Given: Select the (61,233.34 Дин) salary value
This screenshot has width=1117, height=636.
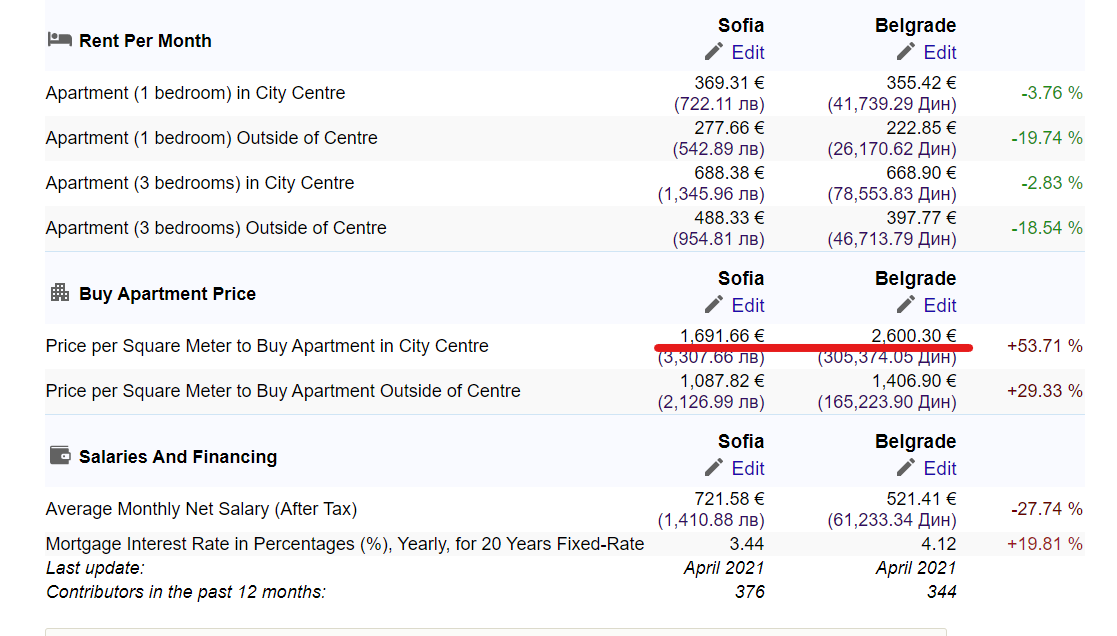Looking at the screenshot, I should coord(892,520).
